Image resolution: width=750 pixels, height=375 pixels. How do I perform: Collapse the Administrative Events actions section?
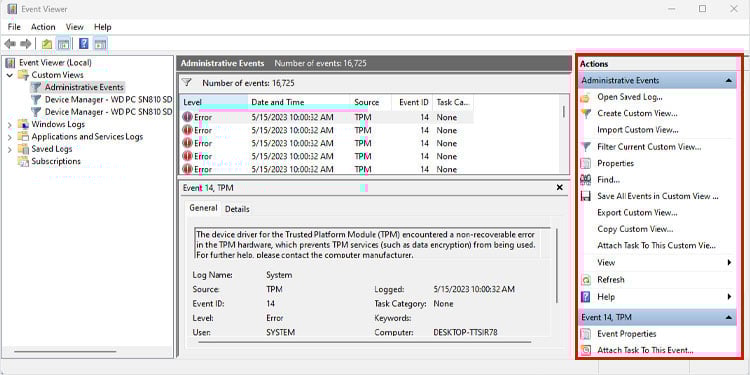(x=728, y=81)
